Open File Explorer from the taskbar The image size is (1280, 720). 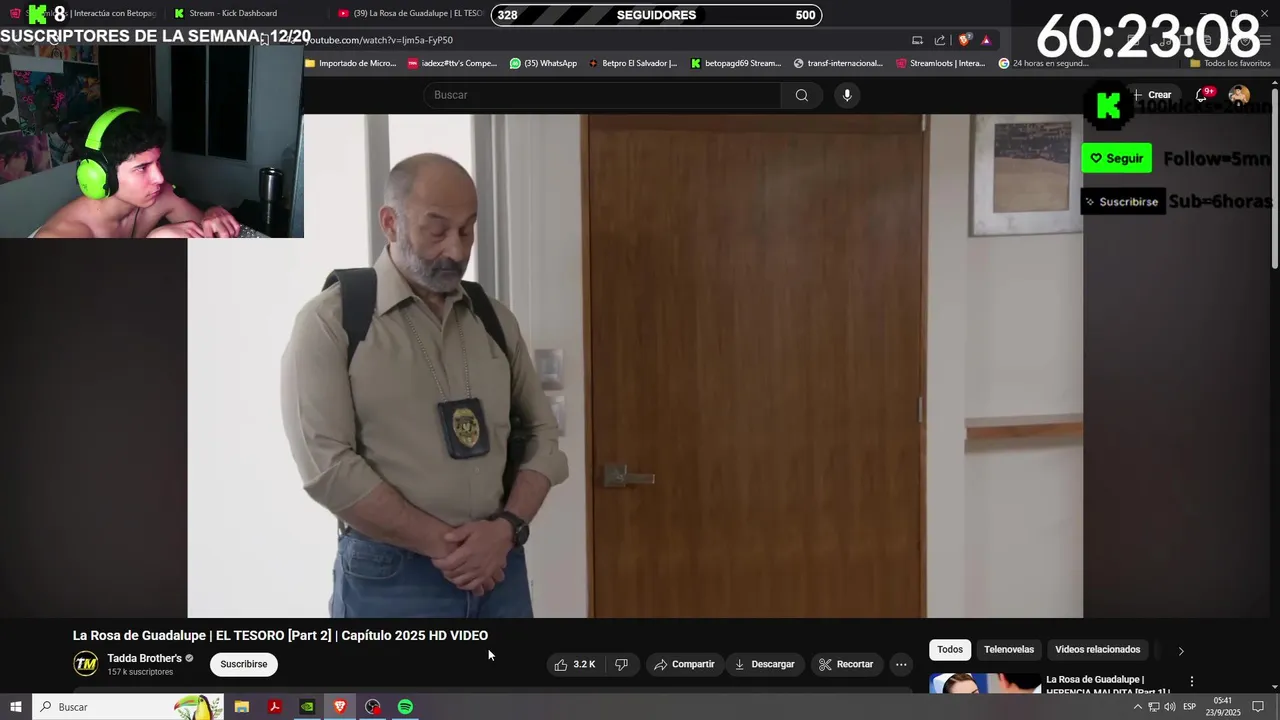(242, 707)
